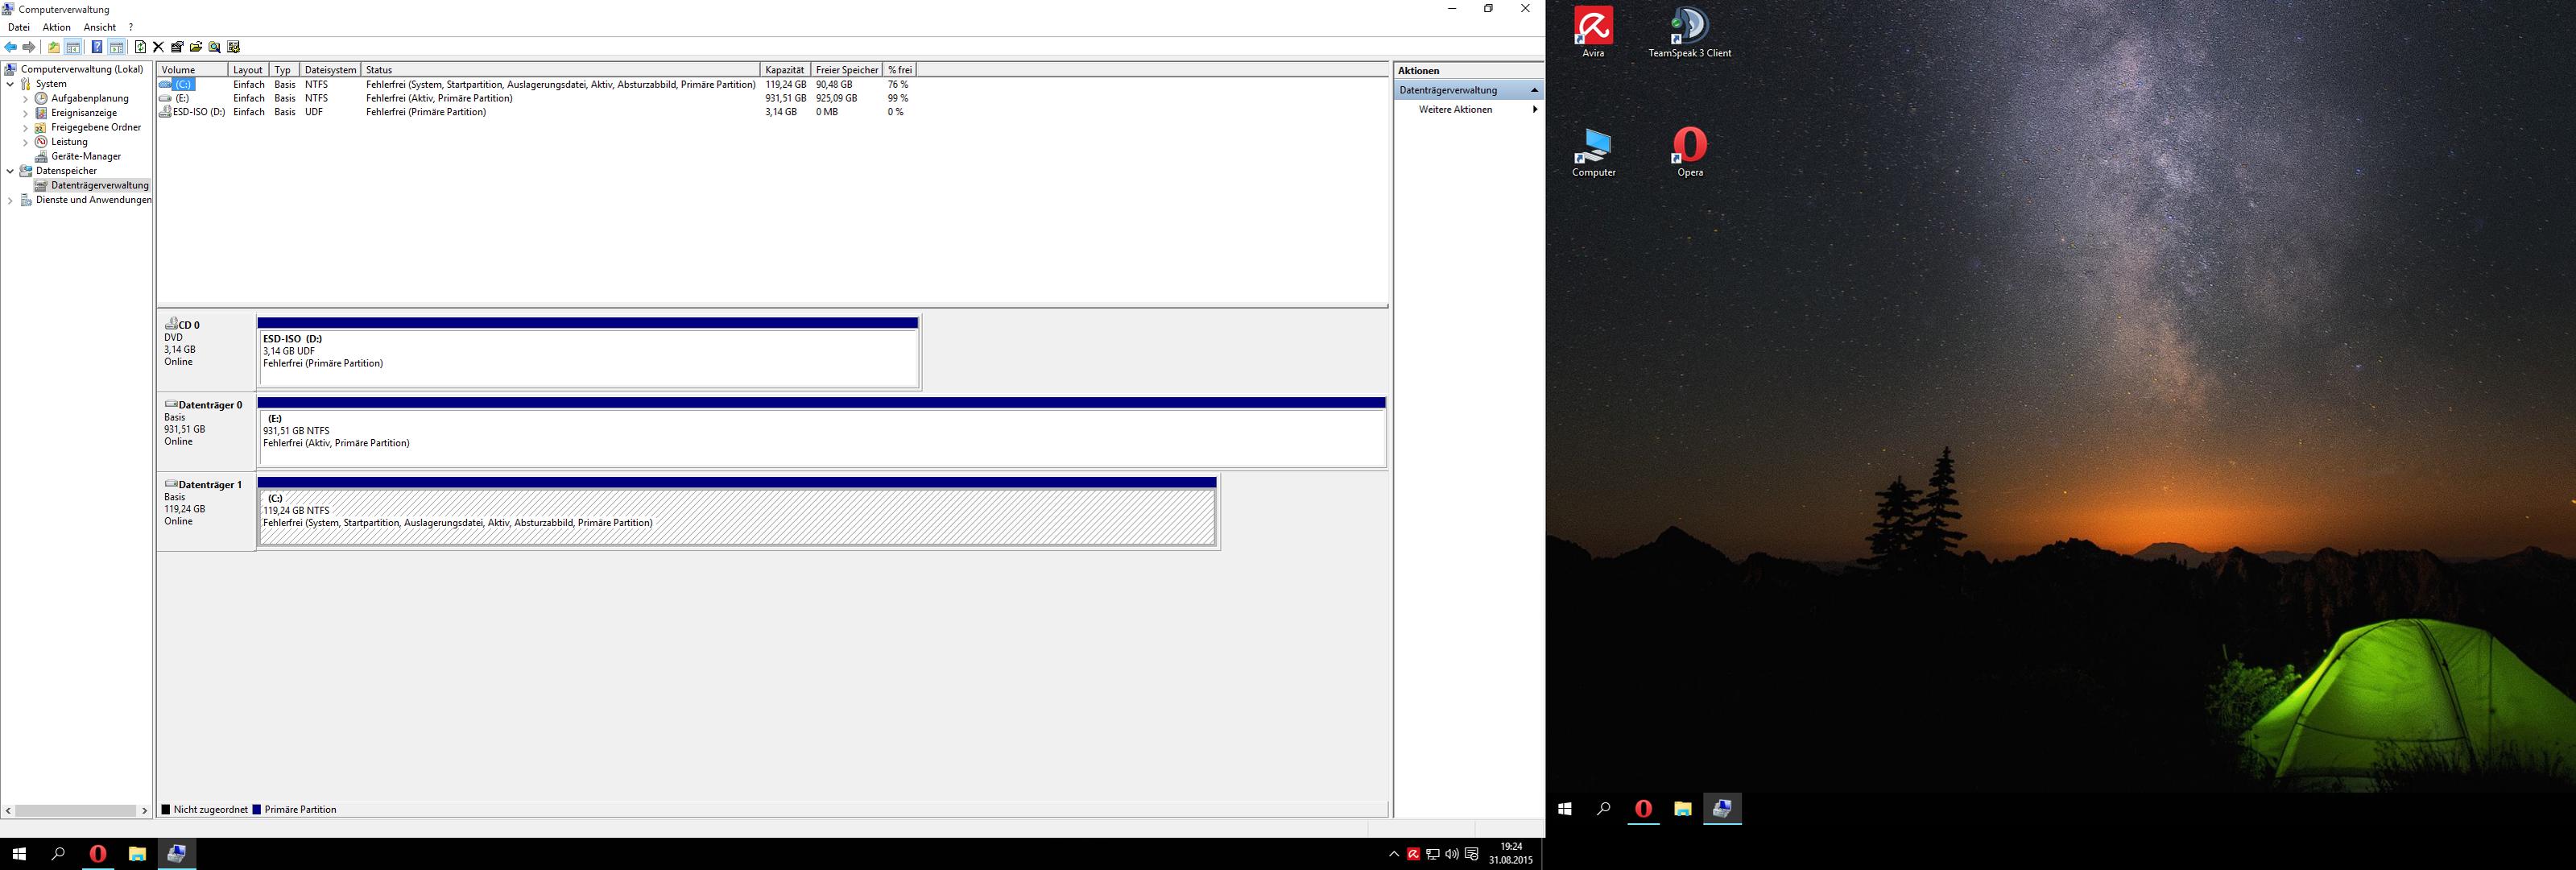Click the open folder toolbar icon

pos(196,47)
